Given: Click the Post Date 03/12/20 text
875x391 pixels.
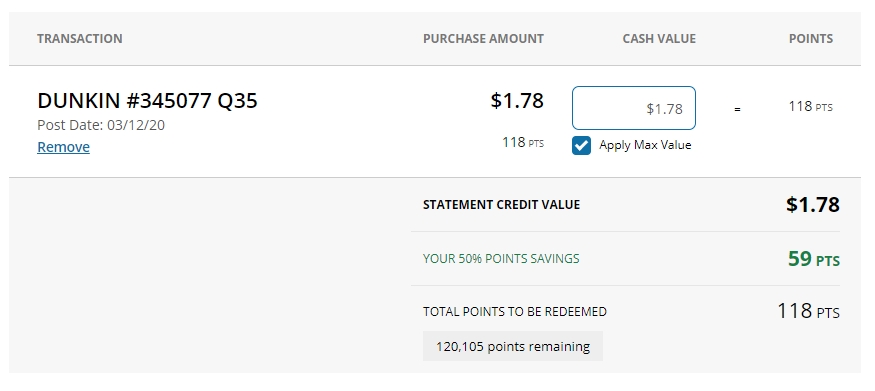Looking at the screenshot, I should point(101,125).
